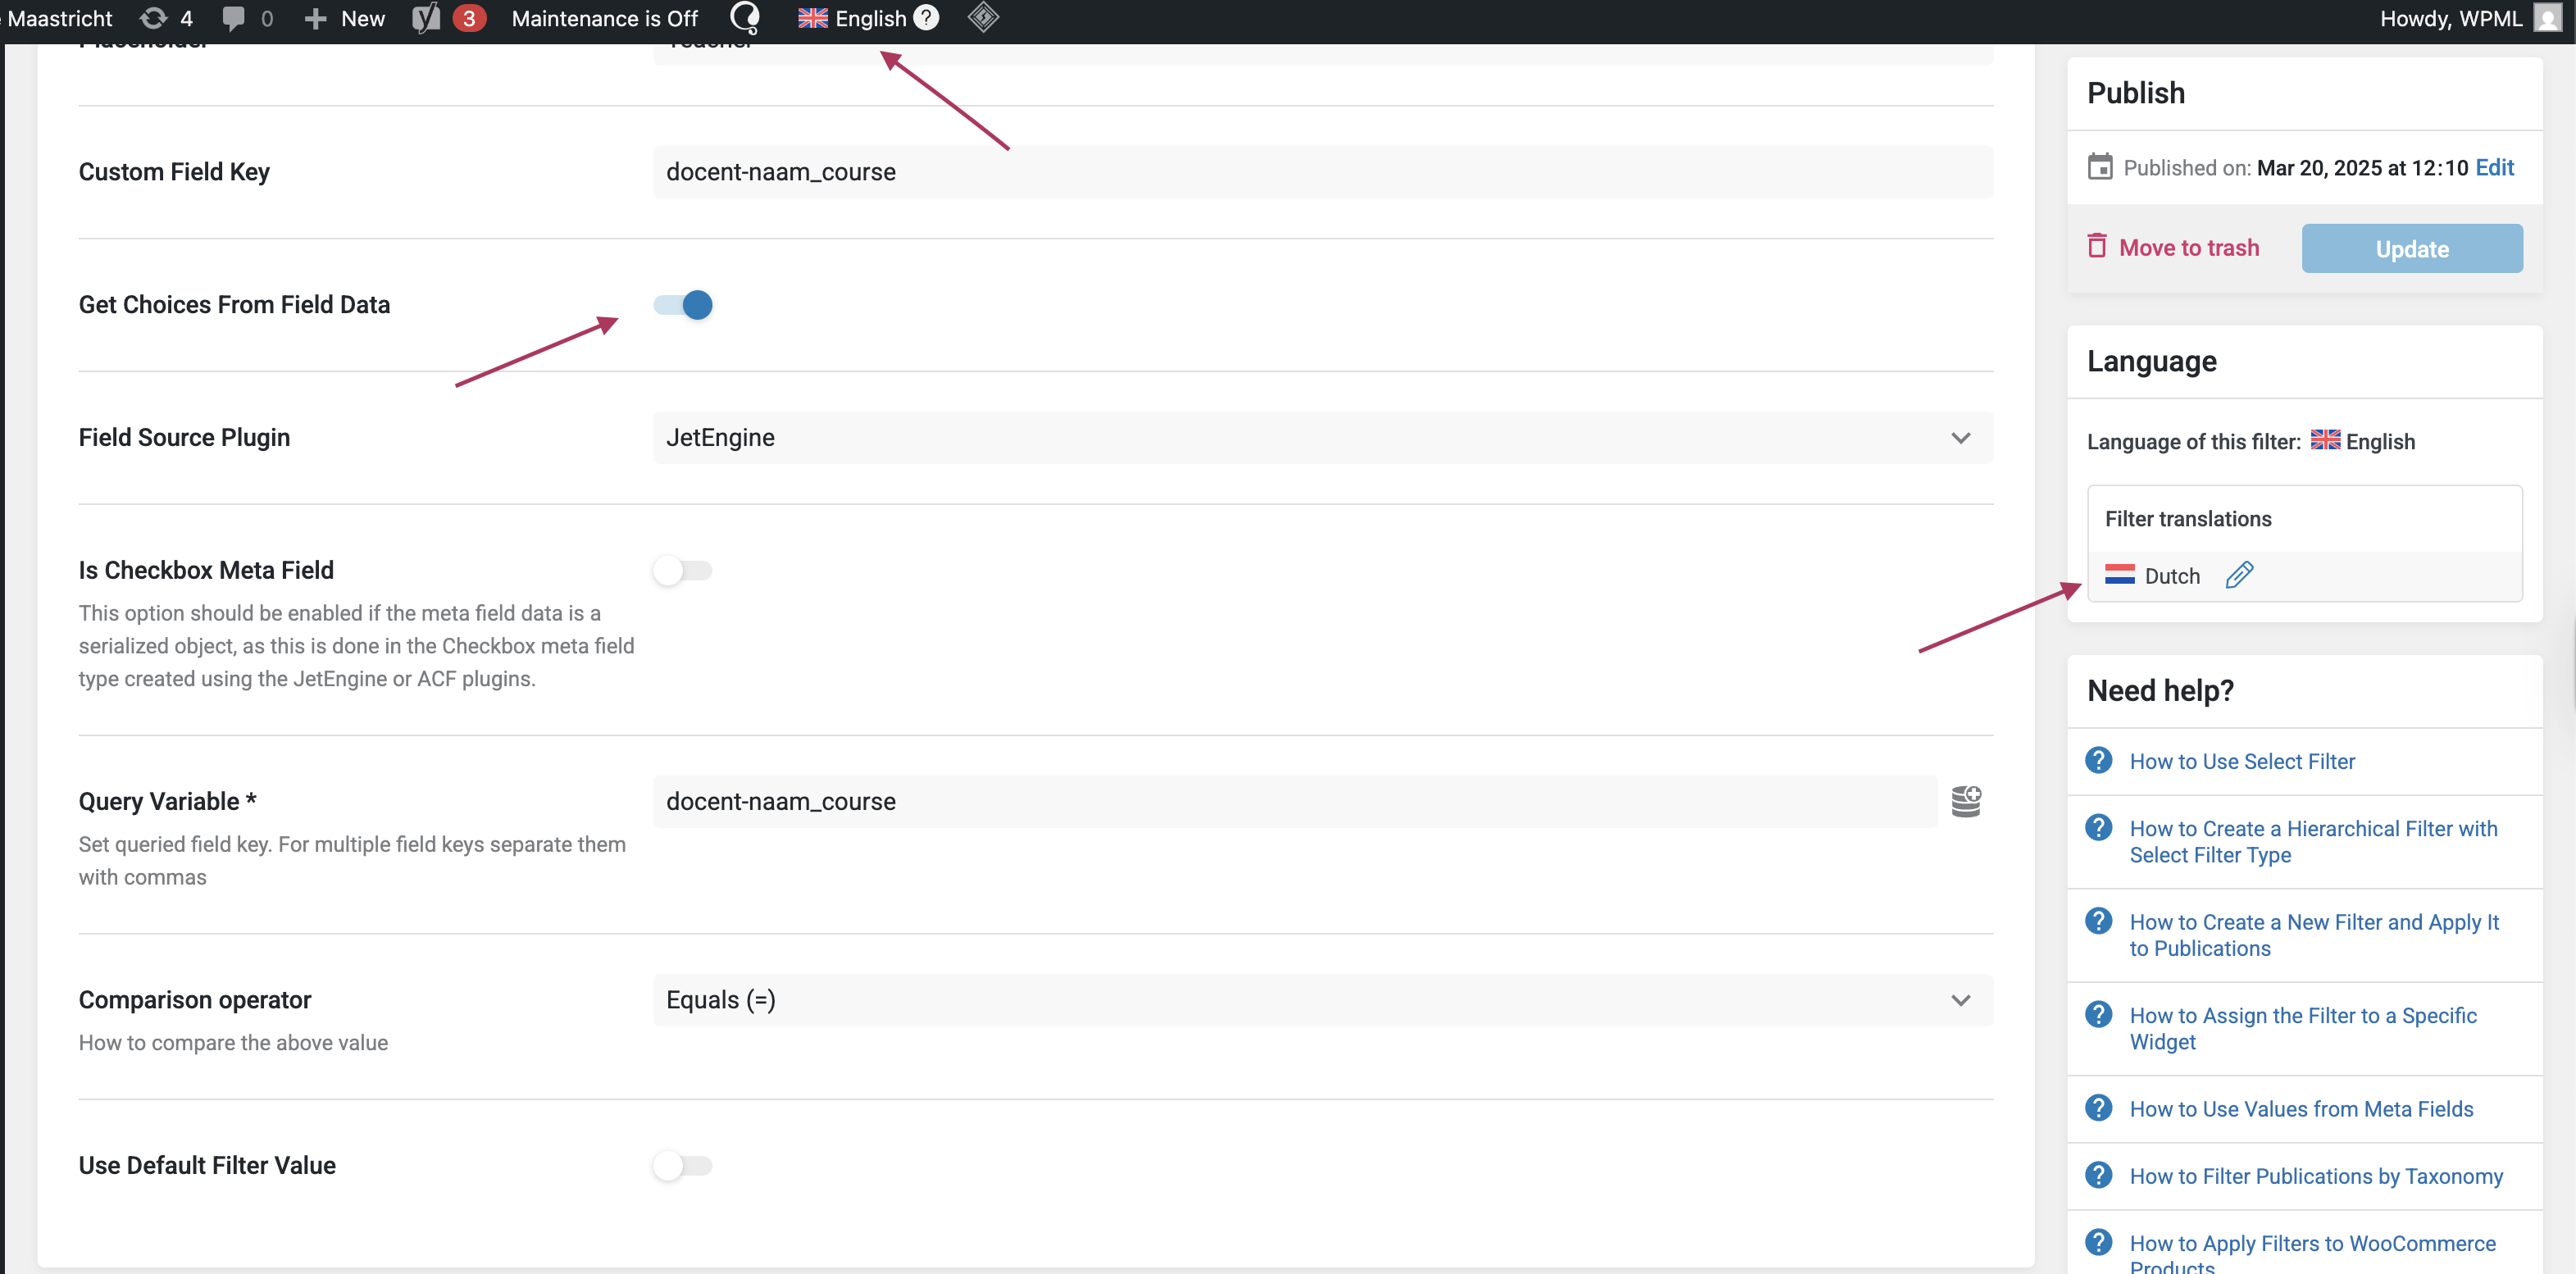
Task: Enable Is Checkbox Meta Field toggle
Action: coord(683,570)
